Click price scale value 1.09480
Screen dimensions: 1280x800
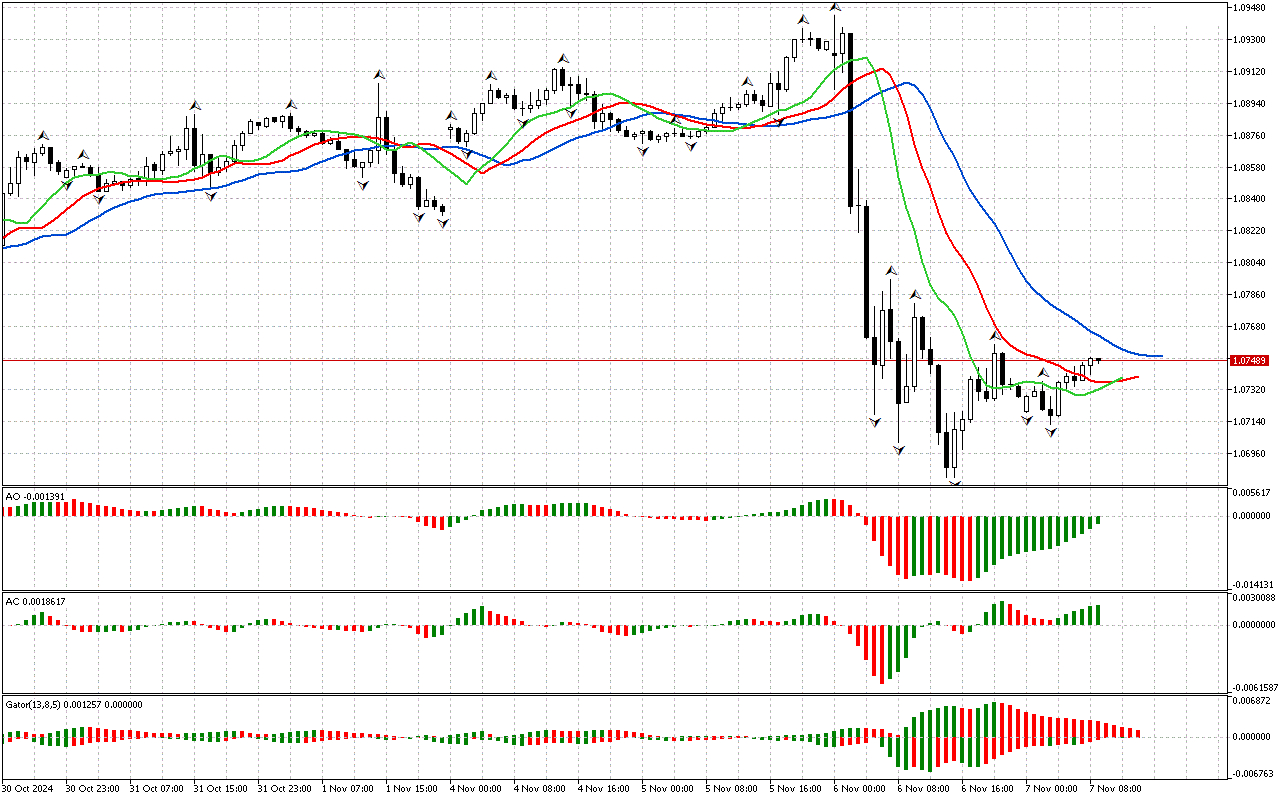(x=1251, y=8)
